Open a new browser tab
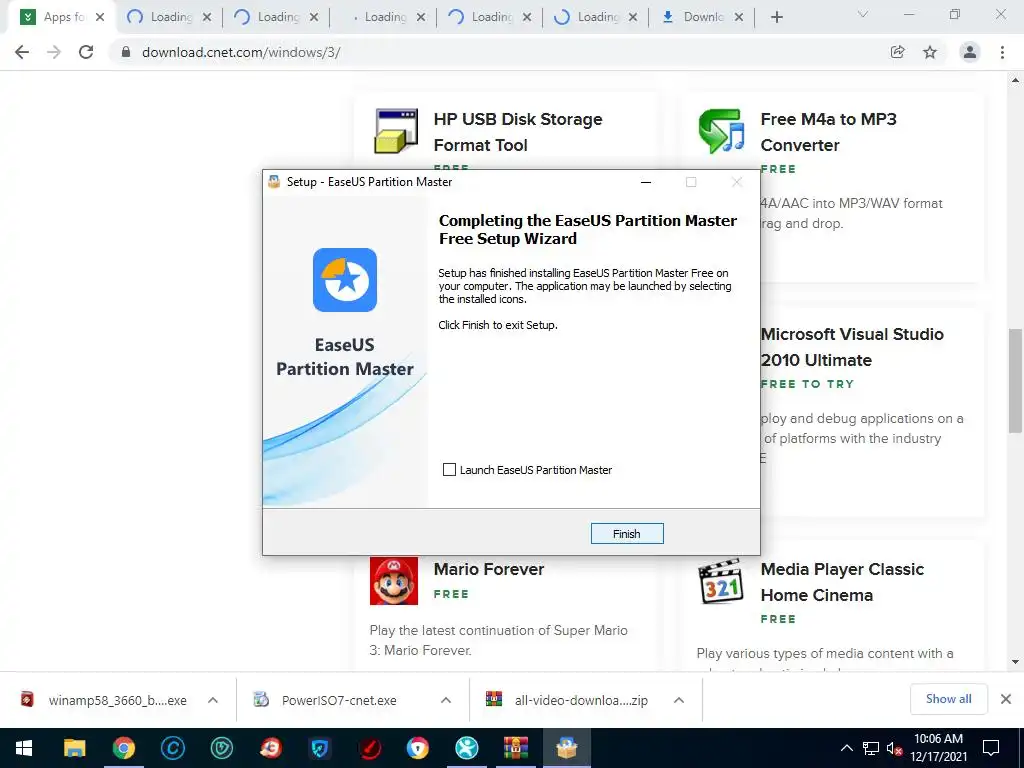 776,17
